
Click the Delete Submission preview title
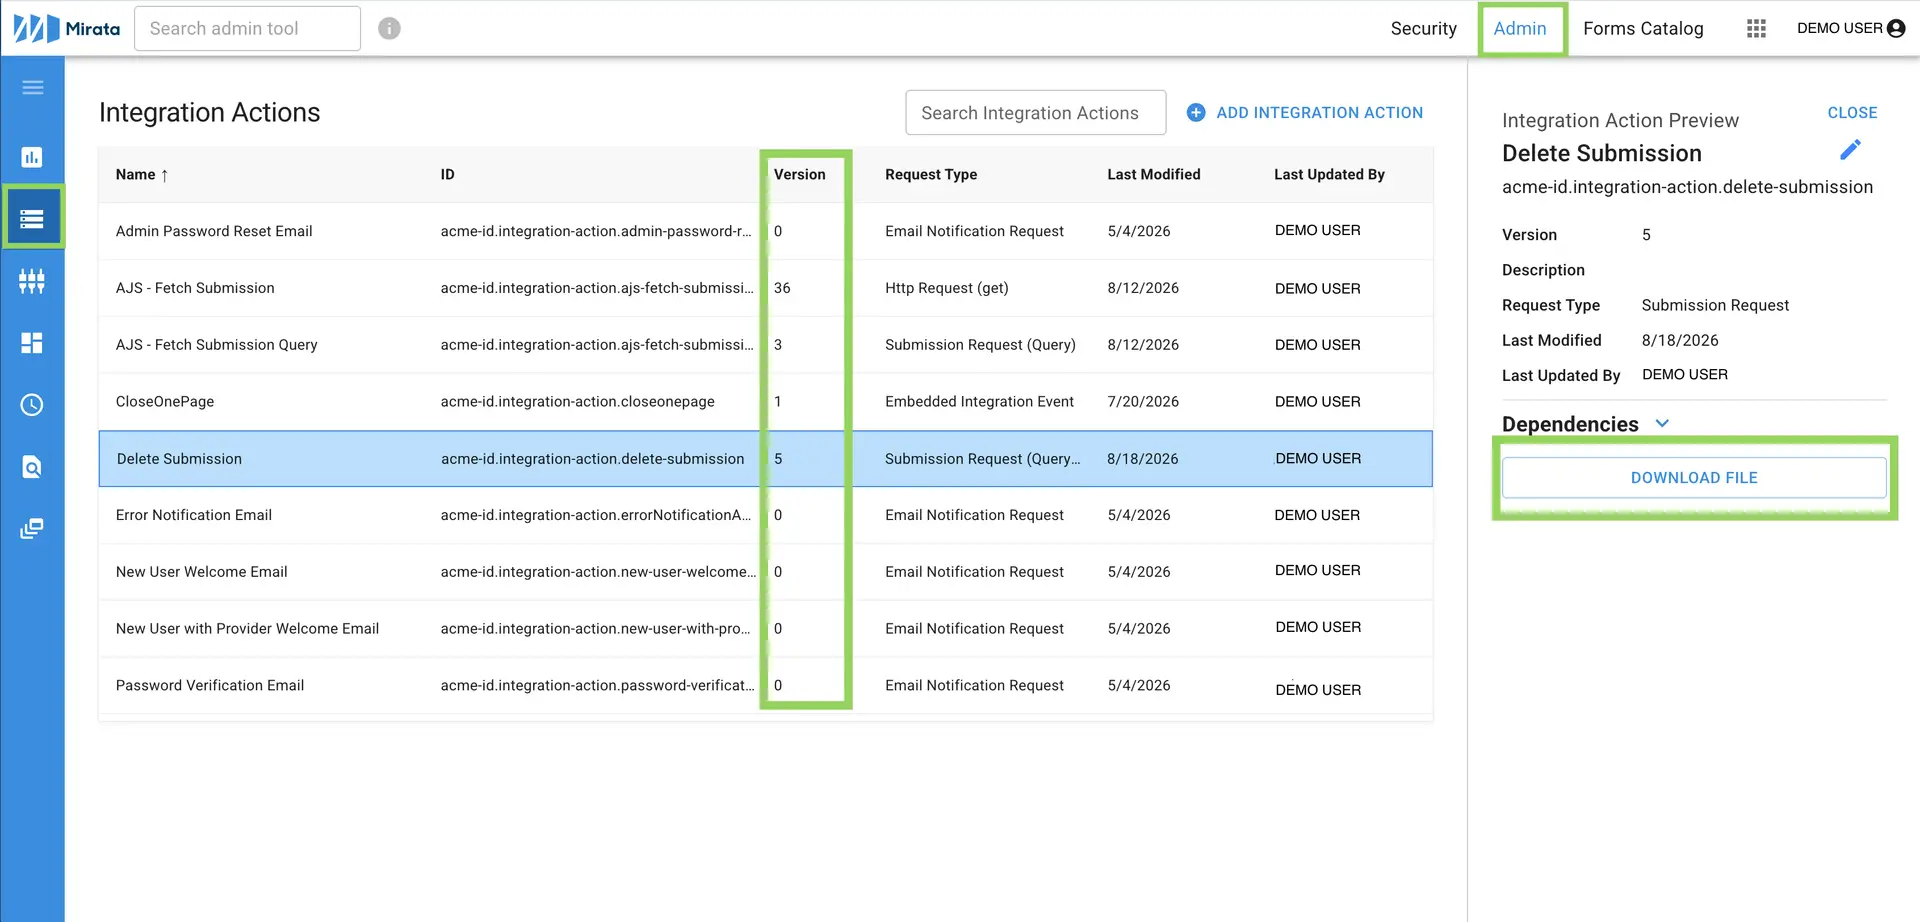(1601, 153)
